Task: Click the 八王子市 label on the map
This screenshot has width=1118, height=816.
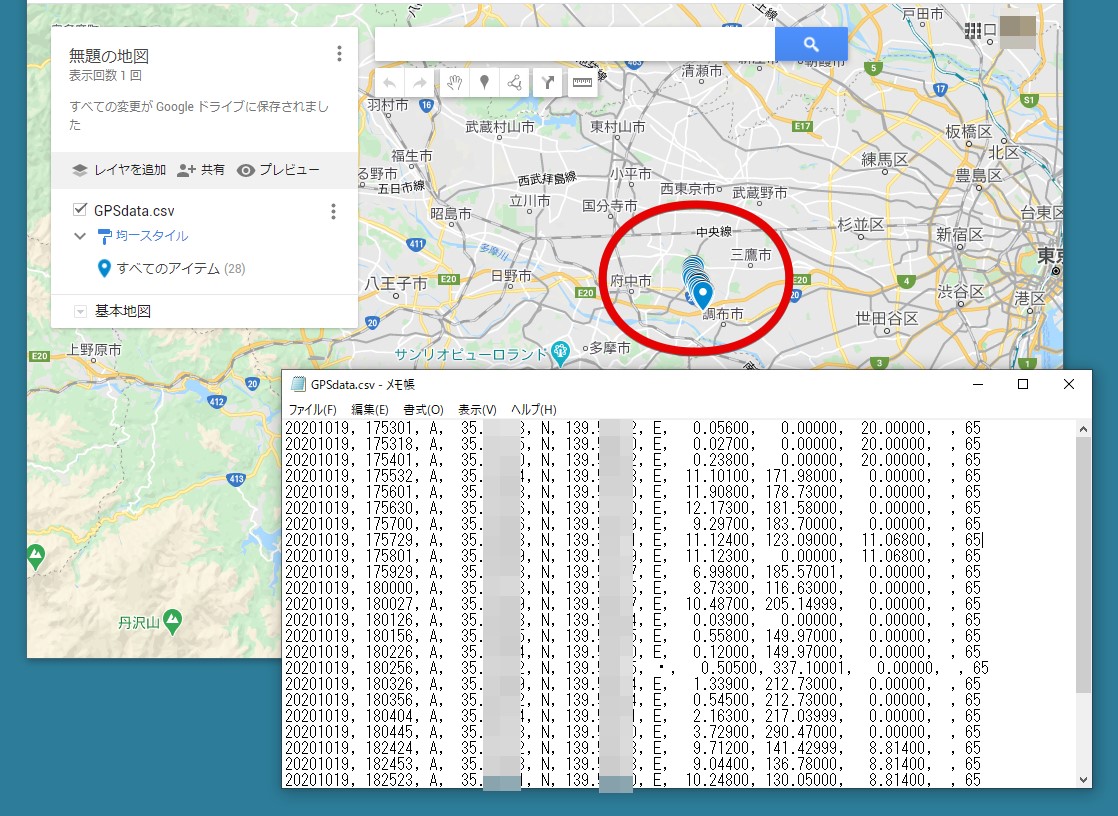Action: point(396,283)
